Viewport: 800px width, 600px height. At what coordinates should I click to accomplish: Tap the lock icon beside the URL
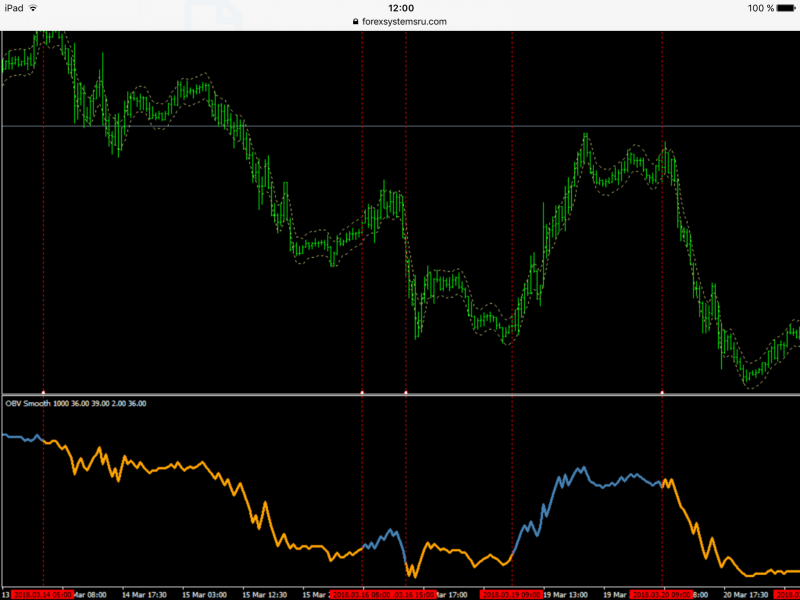(x=356, y=21)
